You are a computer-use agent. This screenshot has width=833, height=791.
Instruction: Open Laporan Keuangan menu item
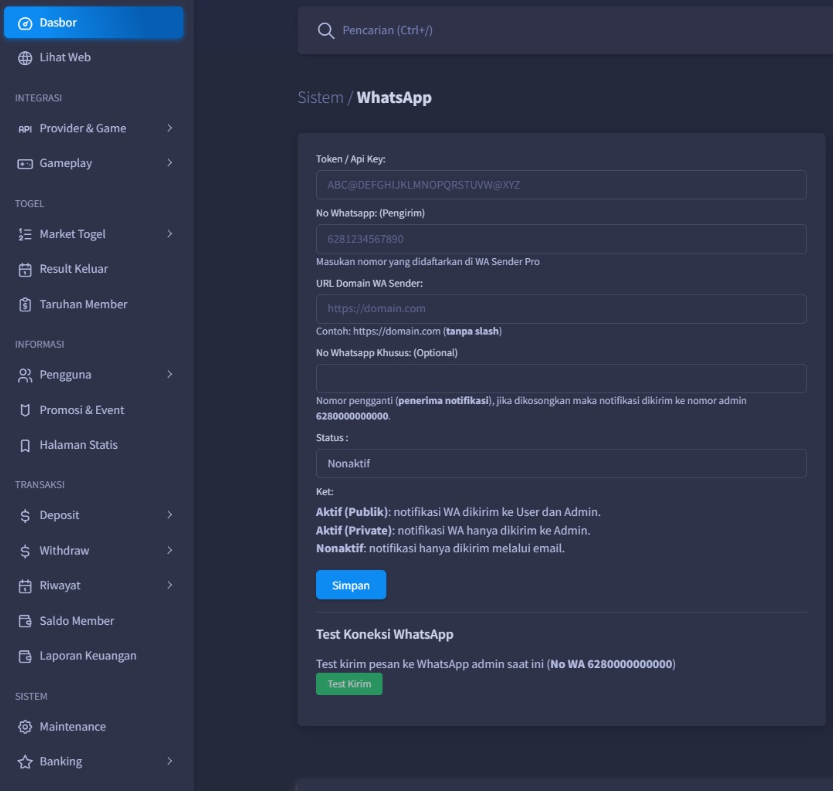[88, 656]
